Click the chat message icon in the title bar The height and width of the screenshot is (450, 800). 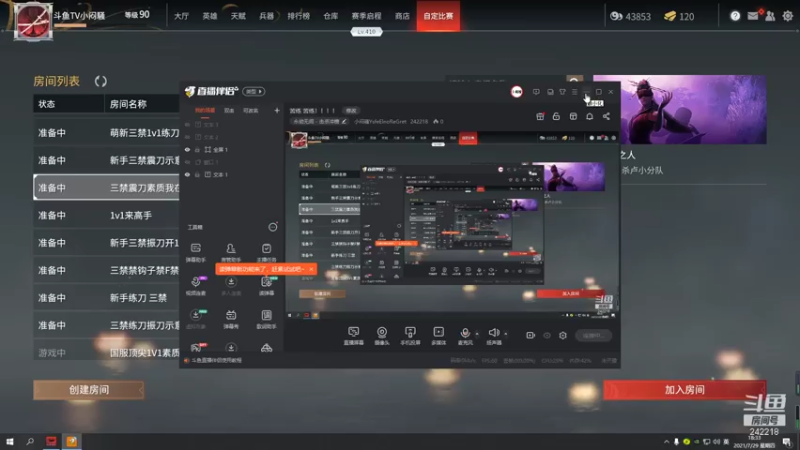coord(536,92)
